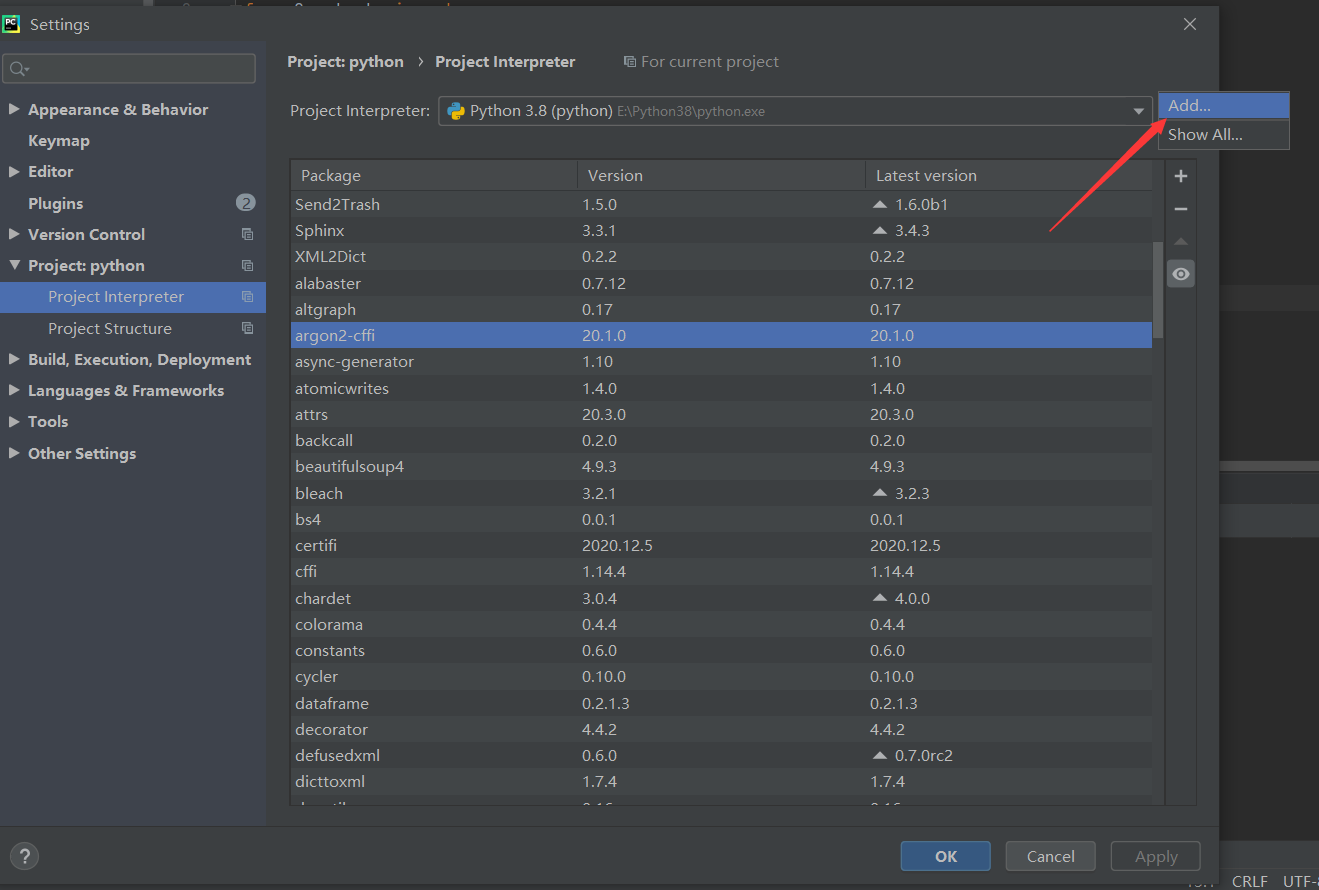The height and width of the screenshot is (890, 1319).
Task: Select the async-generator package row
Action: [721, 361]
